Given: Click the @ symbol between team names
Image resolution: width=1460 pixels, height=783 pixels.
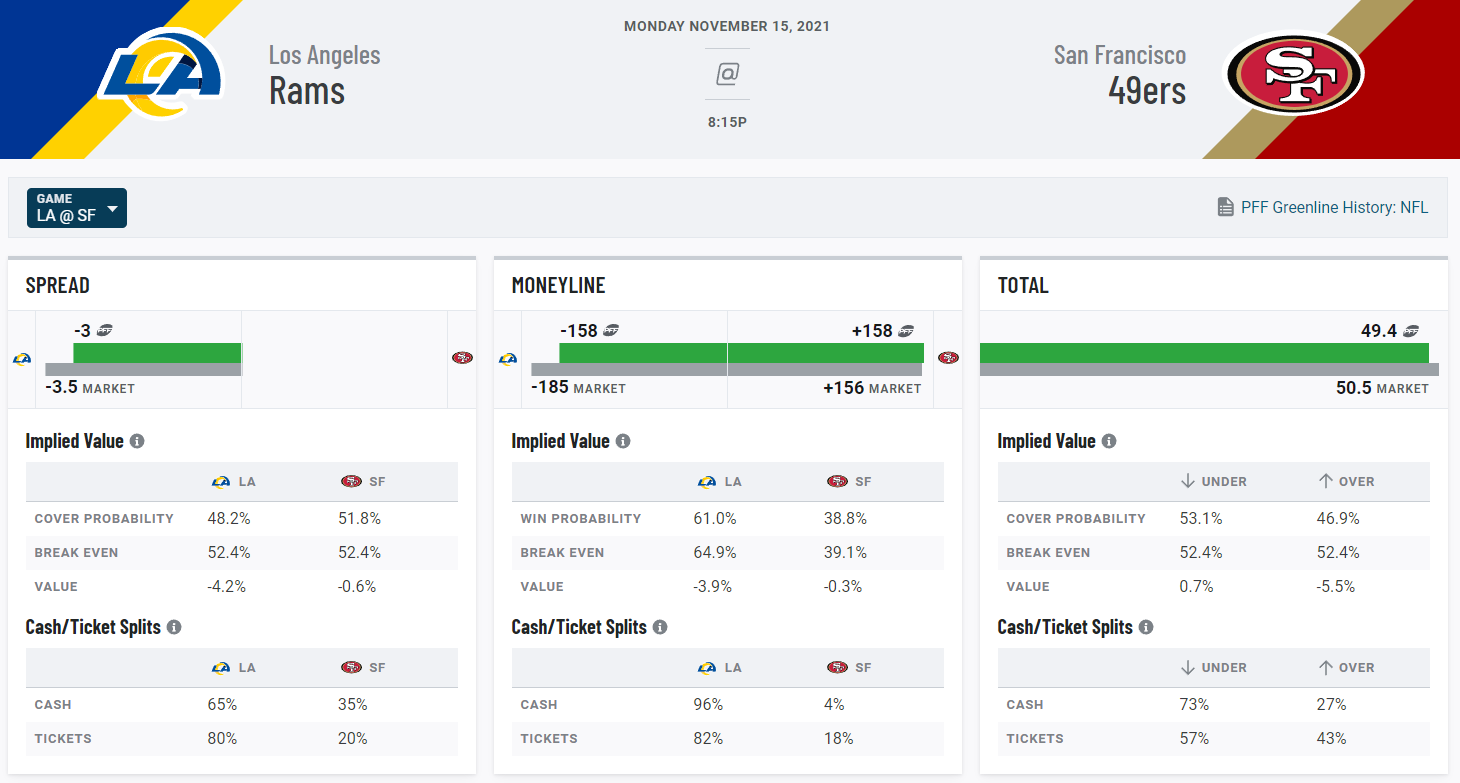Looking at the screenshot, I should pyautogui.click(x=727, y=74).
